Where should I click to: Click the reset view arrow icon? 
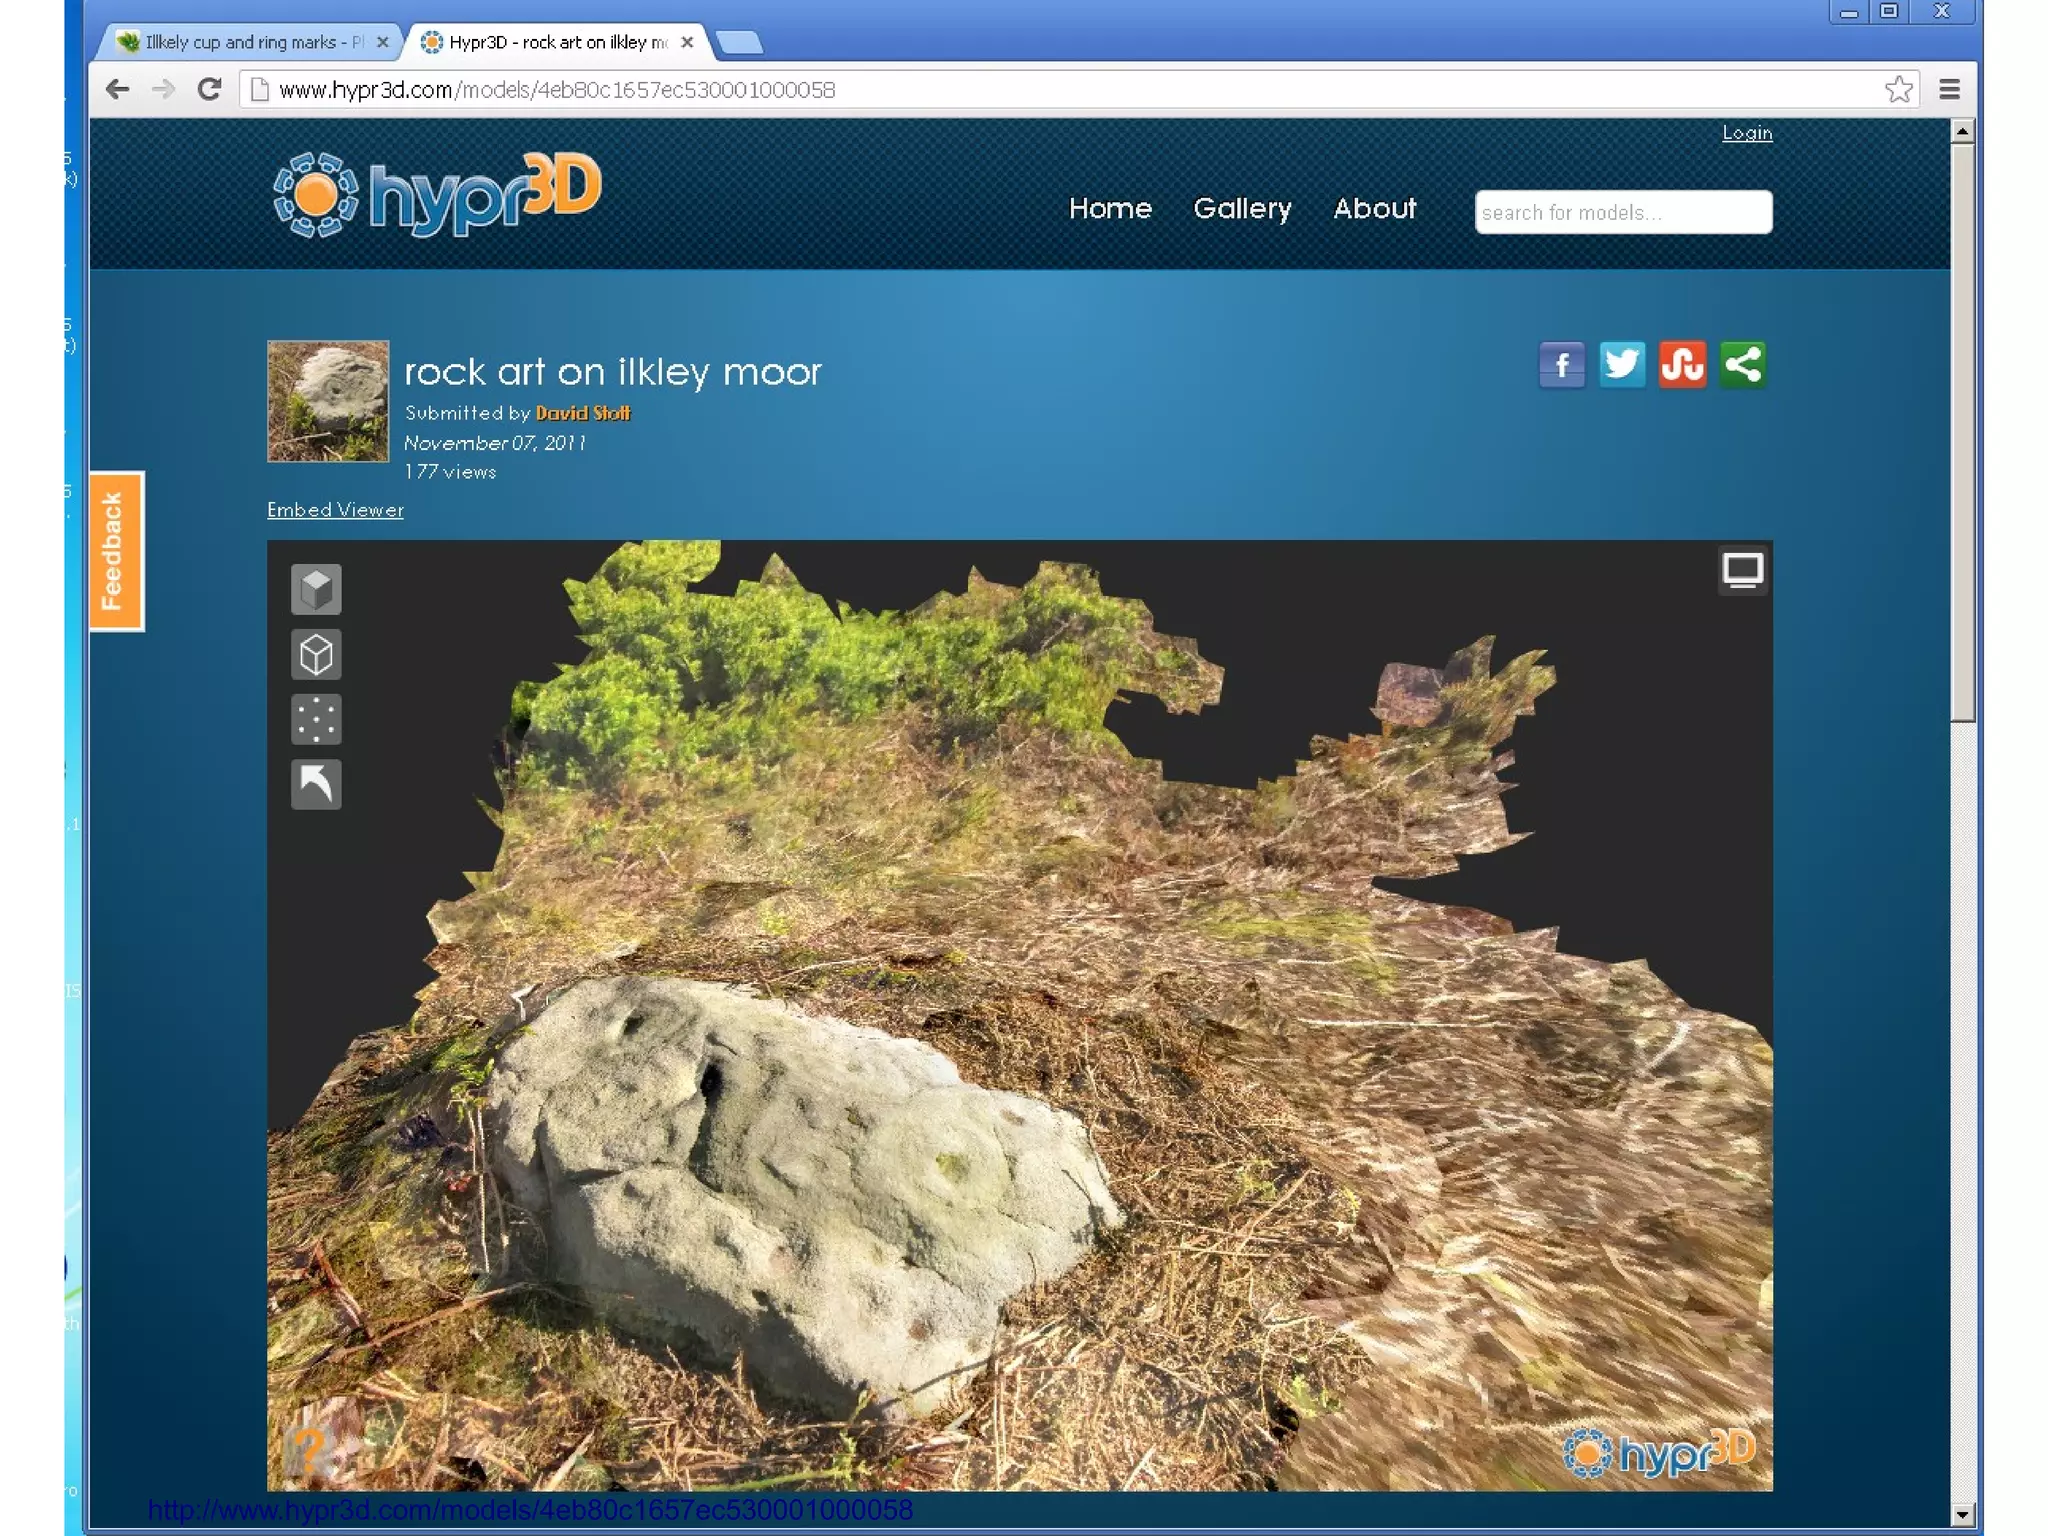point(316,784)
